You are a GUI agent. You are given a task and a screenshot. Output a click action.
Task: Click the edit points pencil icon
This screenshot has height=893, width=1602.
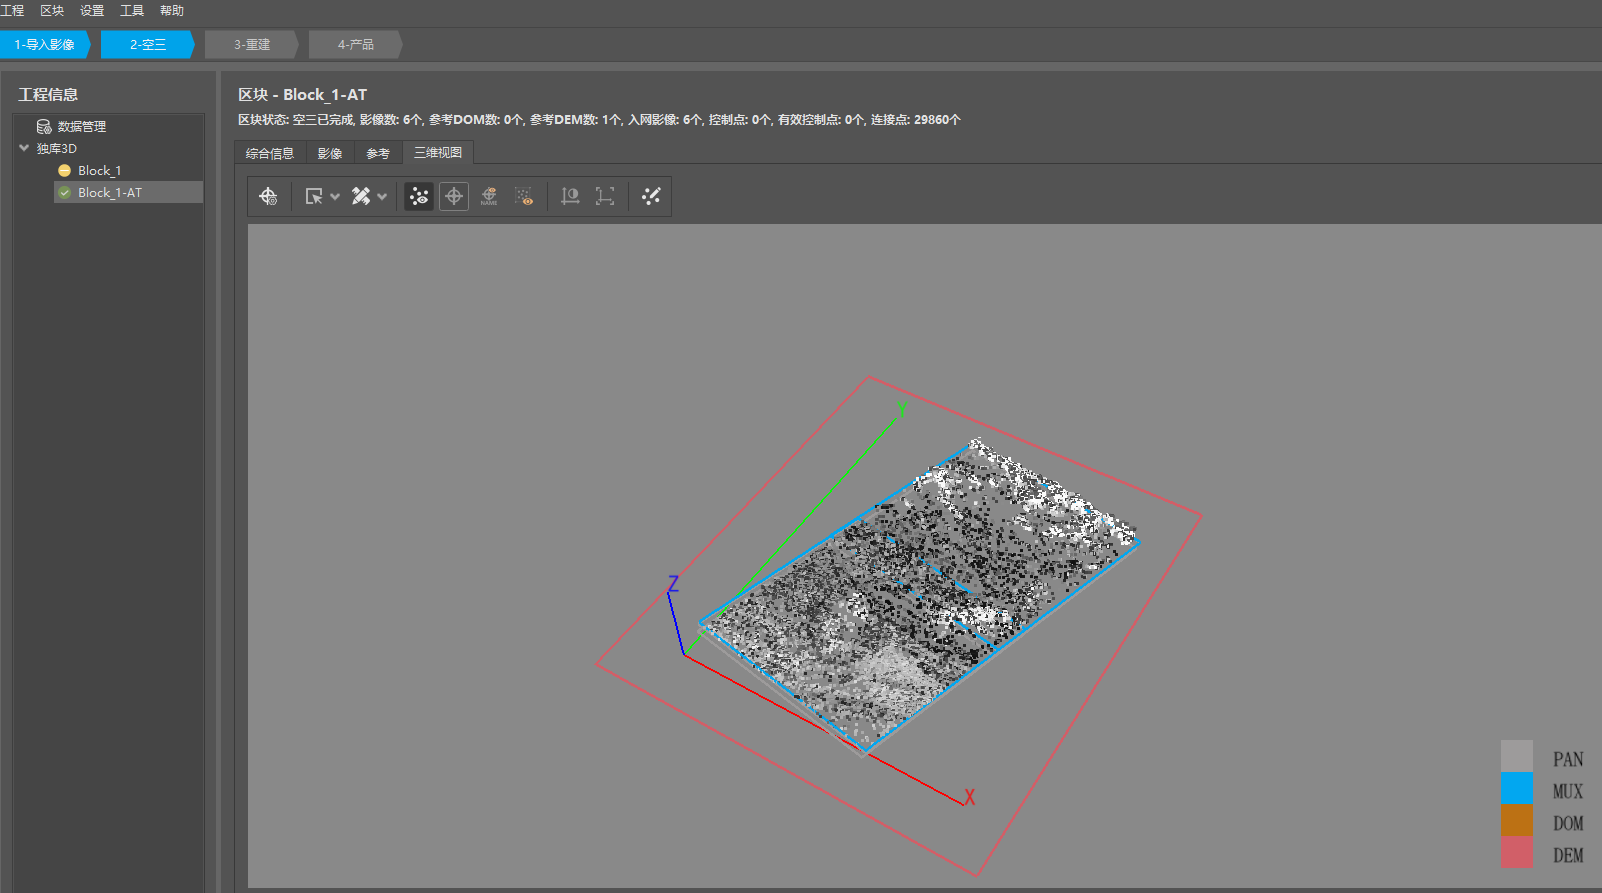tap(651, 197)
